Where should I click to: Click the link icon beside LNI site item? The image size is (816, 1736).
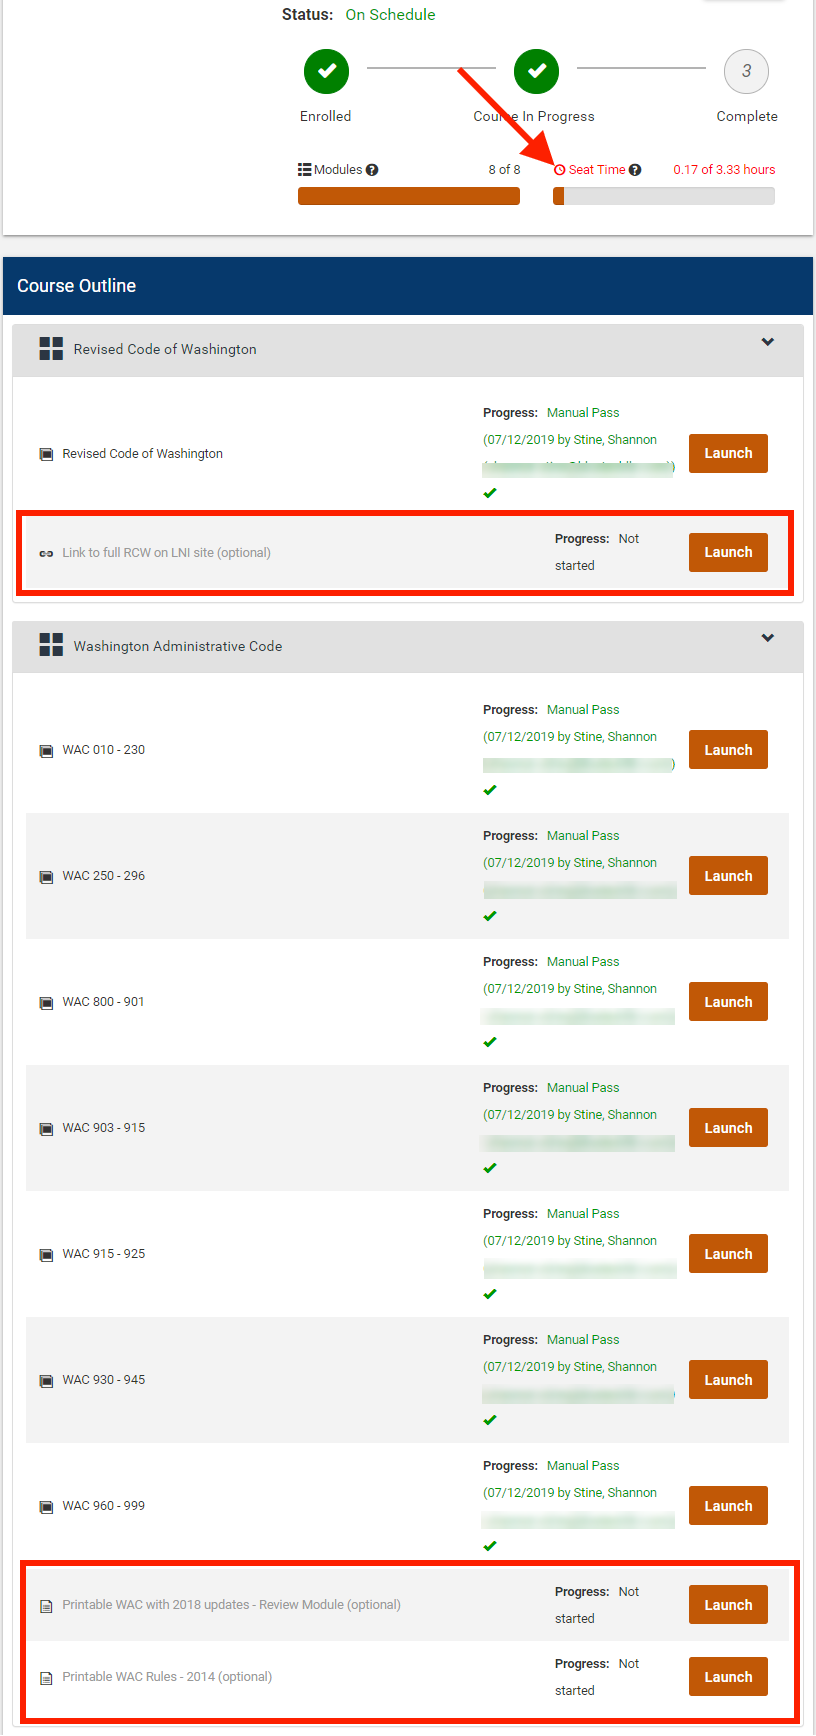click(46, 553)
